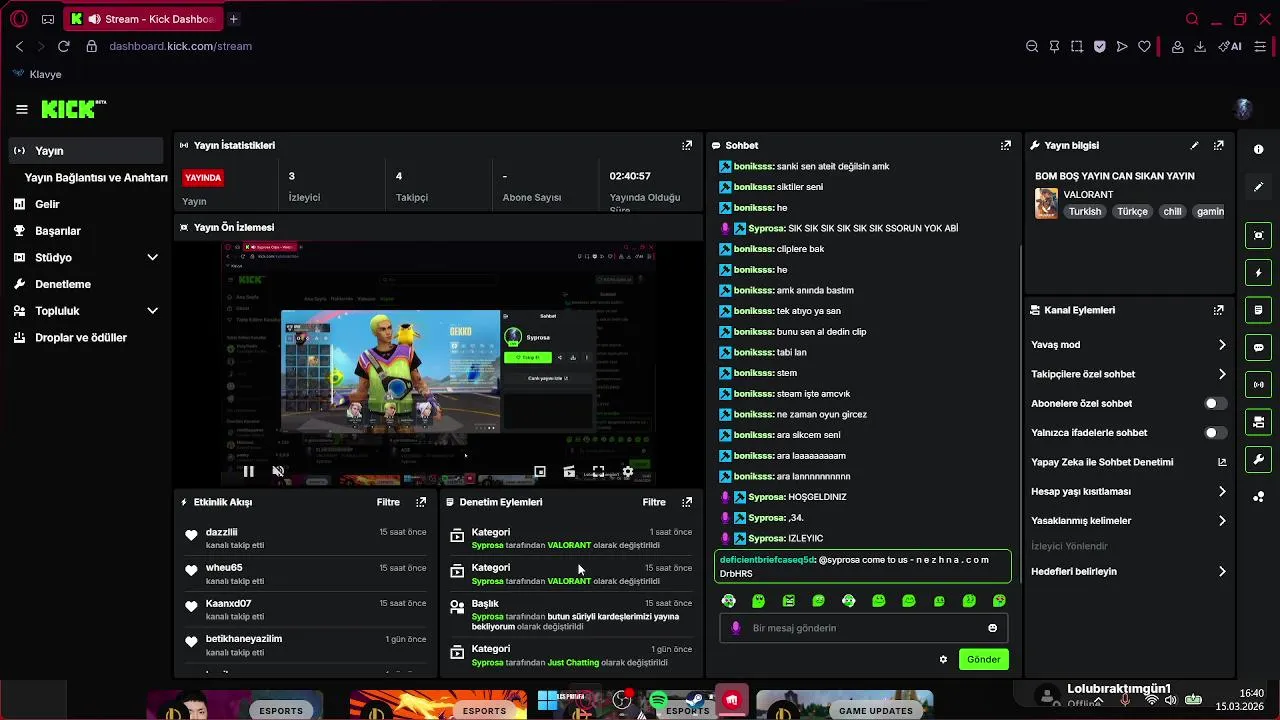Click the chill tag in stream info
This screenshot has width=1280, height=720.
click(1172, 212)
